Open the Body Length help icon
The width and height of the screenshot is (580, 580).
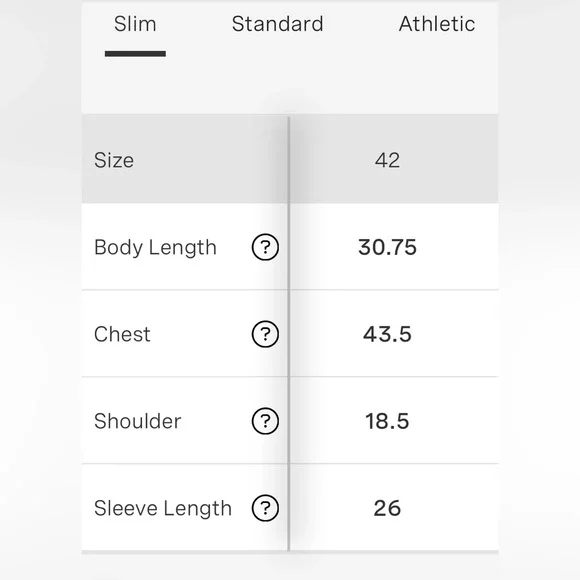tap(265, 247)
